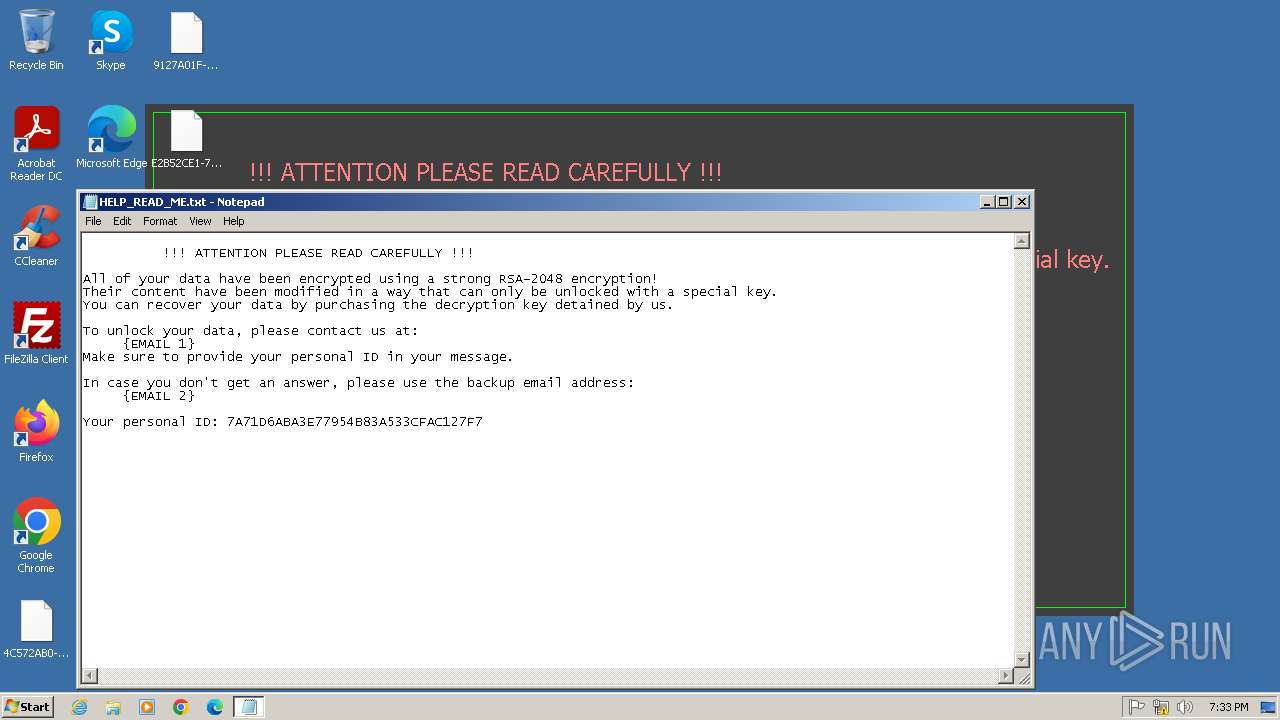The width and height of the screenshot is (1280, 720).
Task: Select the Notepad taskbar button
Action: (x=249, y=707)
